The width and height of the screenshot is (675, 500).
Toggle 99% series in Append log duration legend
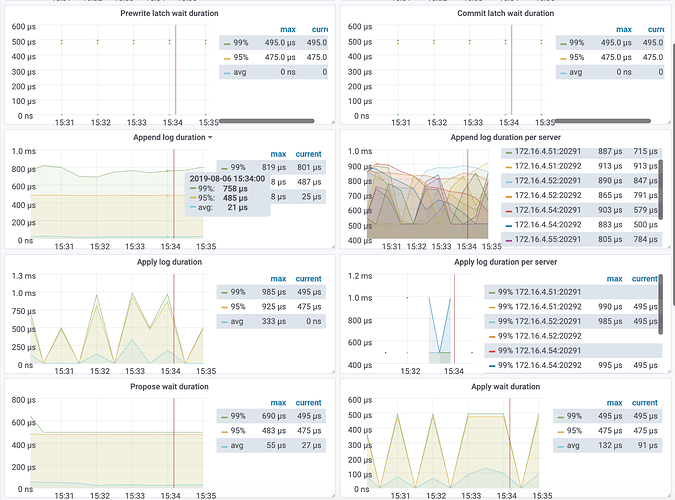(238, 167)
